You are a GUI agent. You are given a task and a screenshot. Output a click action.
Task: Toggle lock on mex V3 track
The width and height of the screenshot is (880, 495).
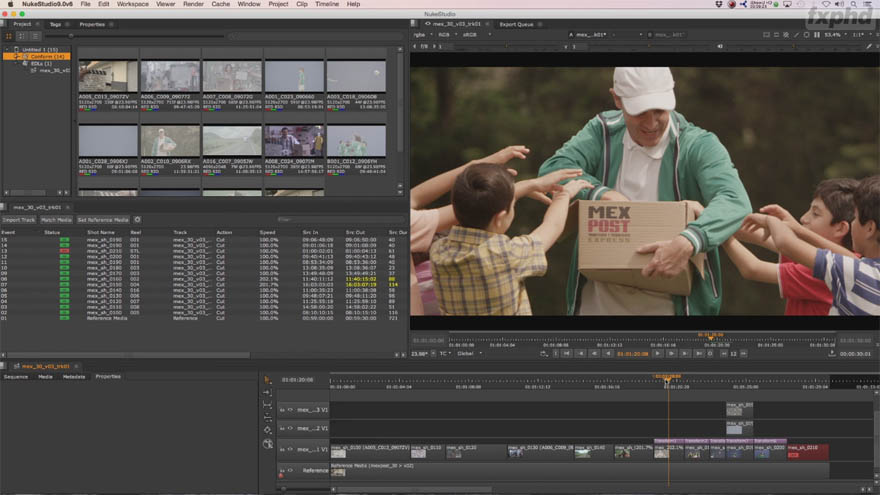point(282,410)
